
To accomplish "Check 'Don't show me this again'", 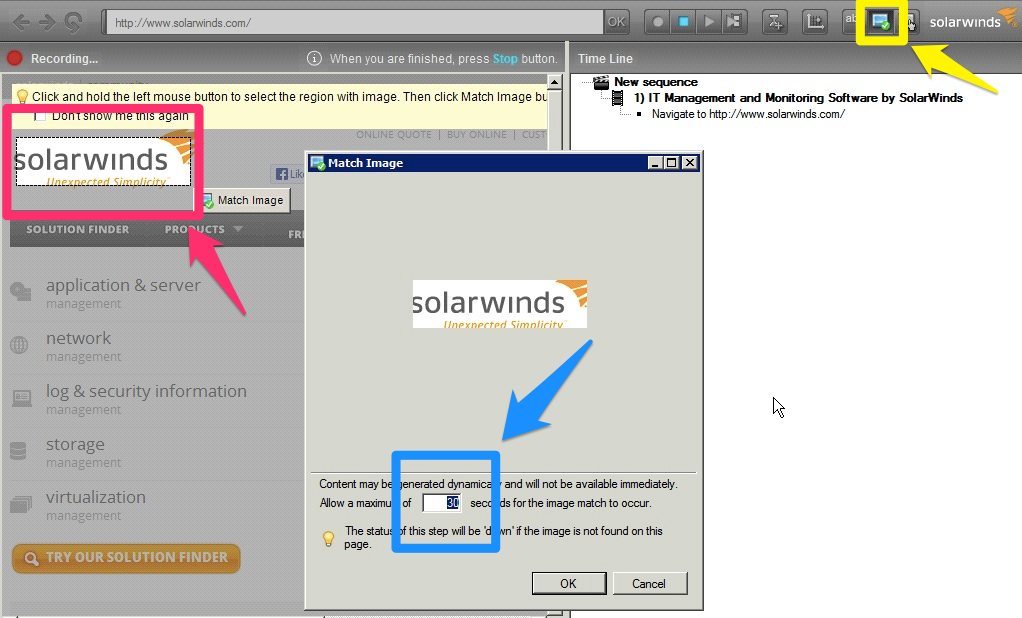I will [x=40, y=116].
